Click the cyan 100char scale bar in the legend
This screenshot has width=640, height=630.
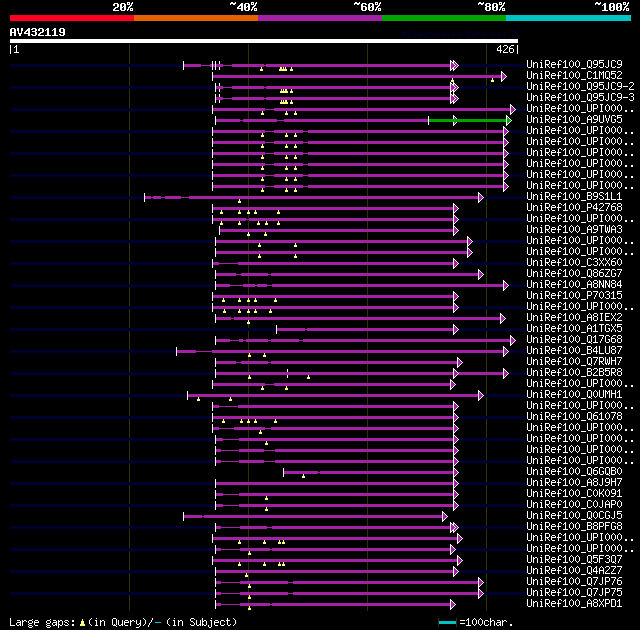[x=447, y=622]
